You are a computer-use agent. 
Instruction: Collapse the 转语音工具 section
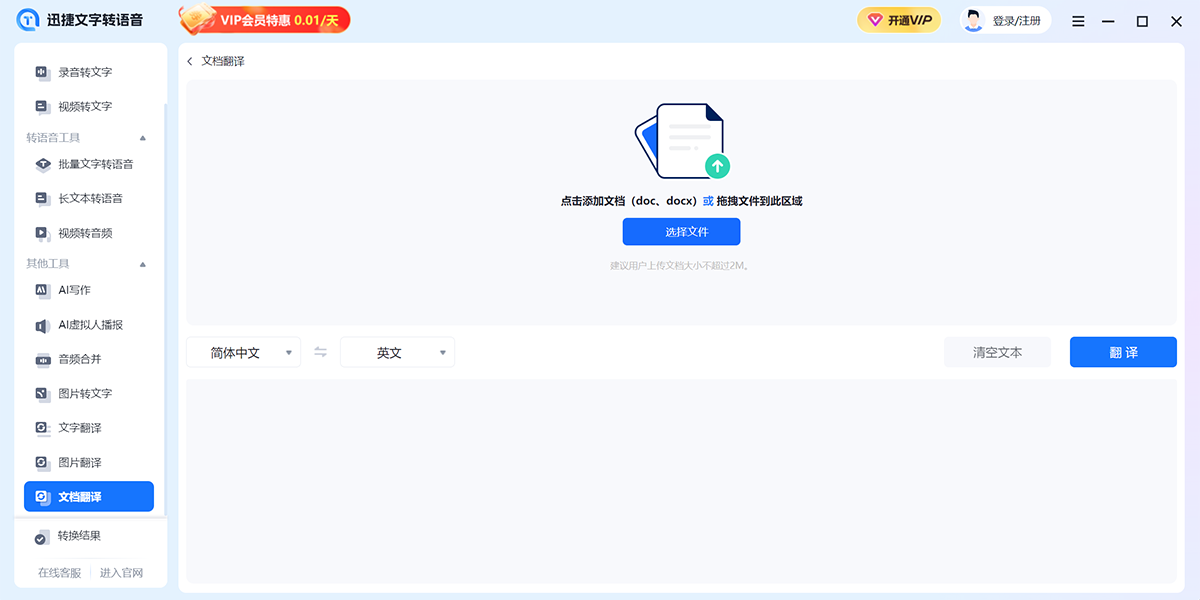[142, 138]
